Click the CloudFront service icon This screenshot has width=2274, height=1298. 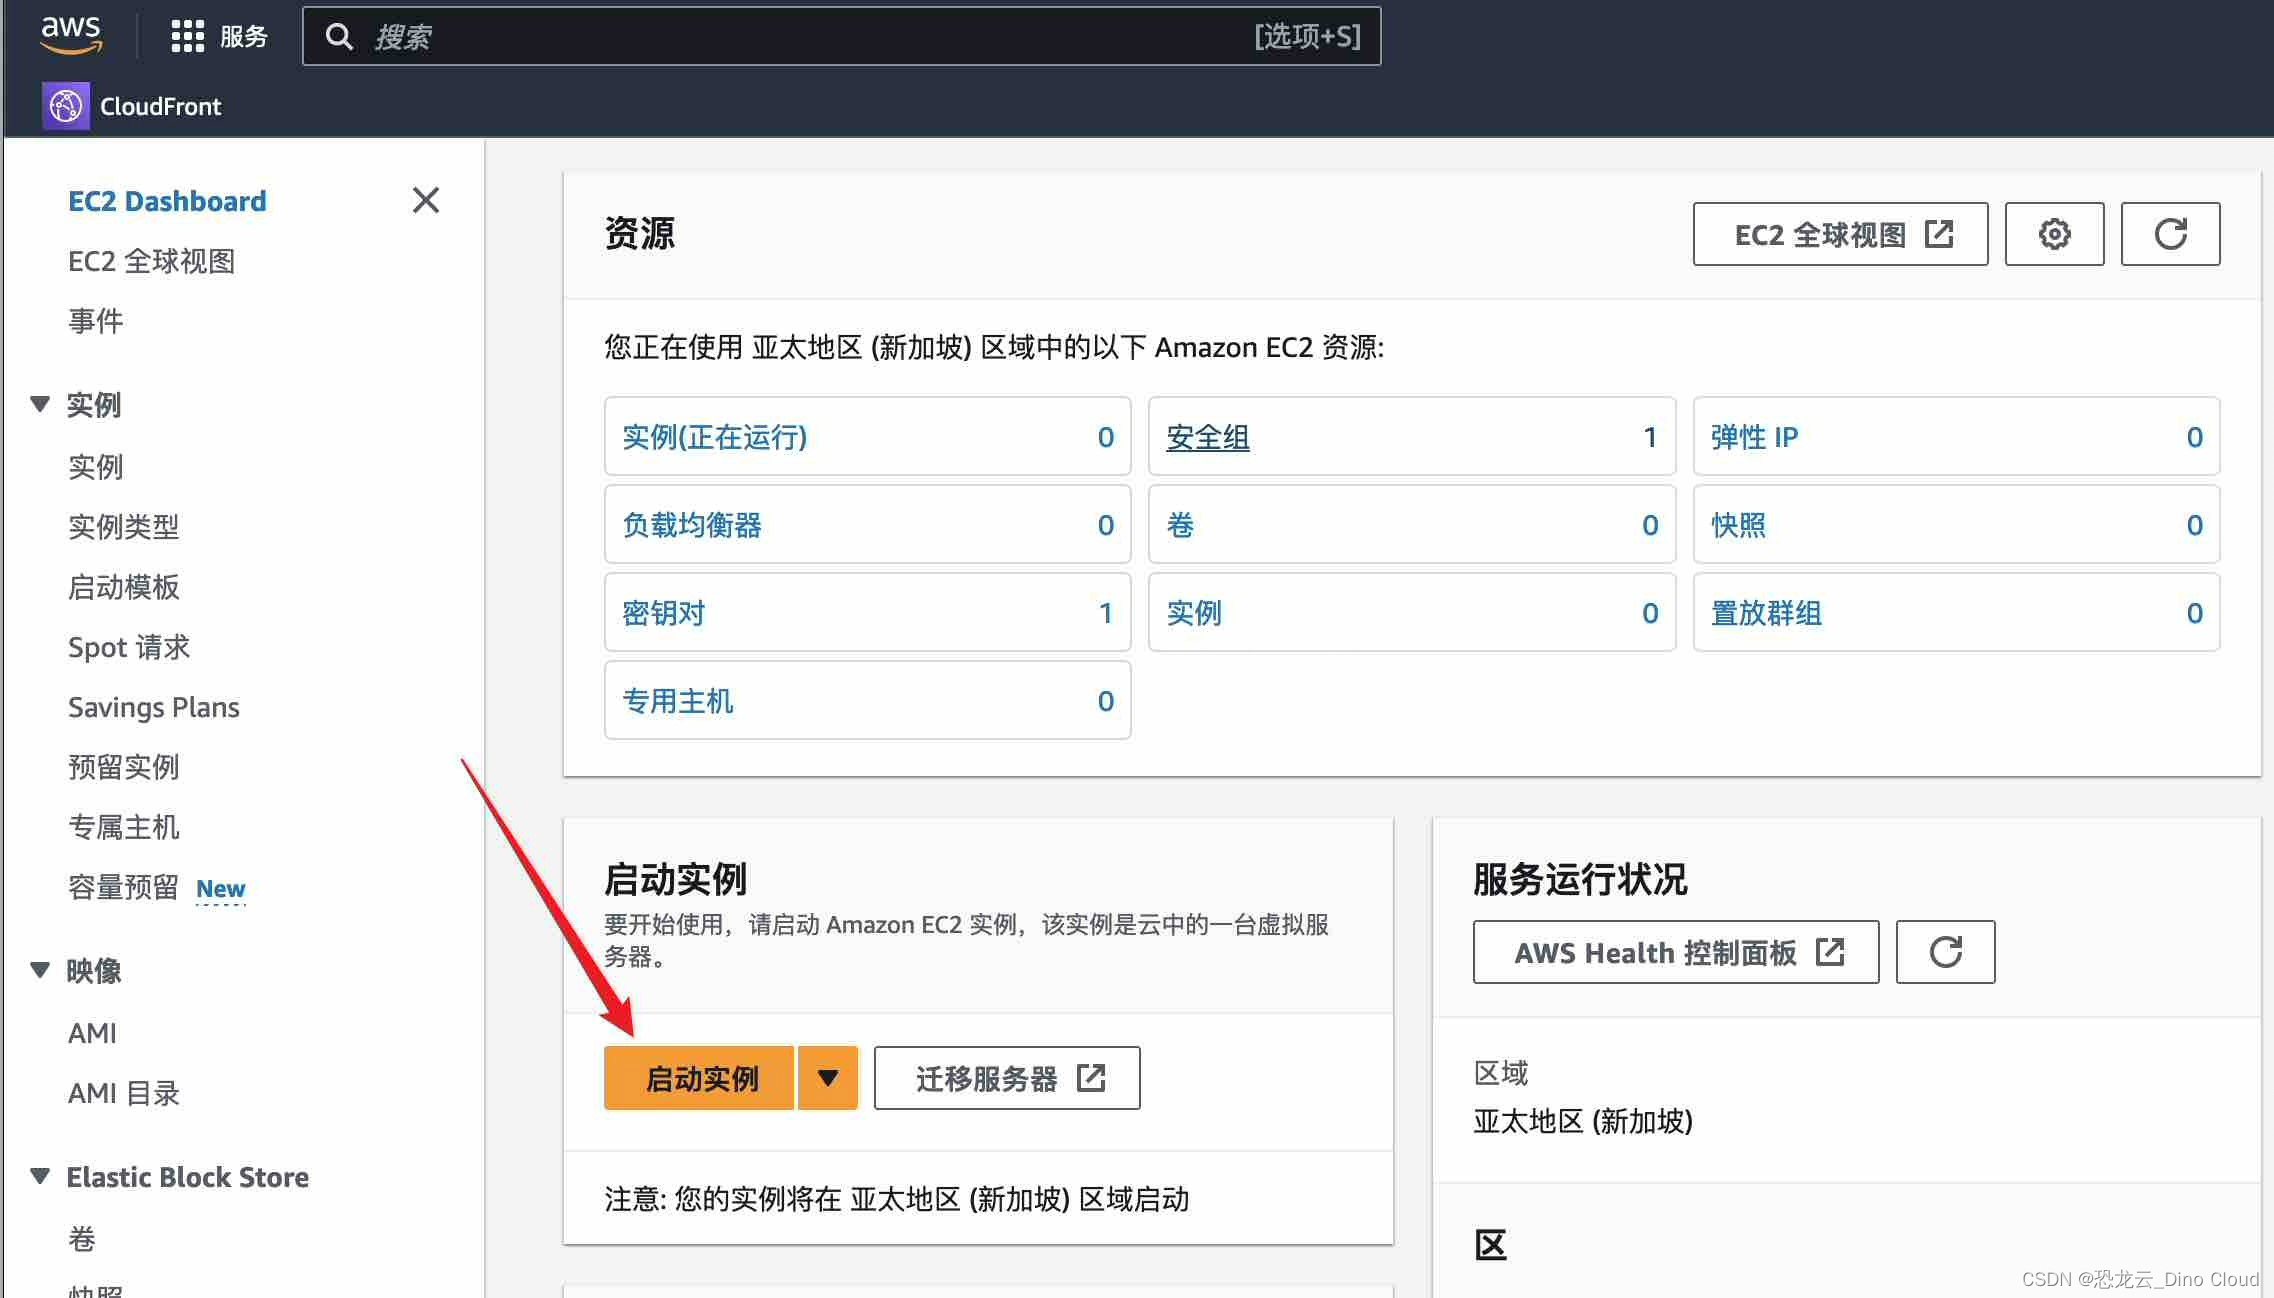(66, 106)
